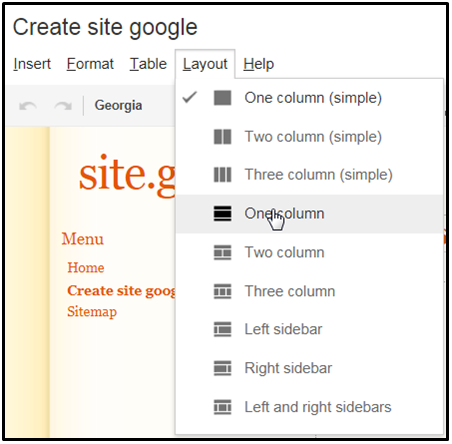Open the Help menu
Screen dimensions: 452x444
(258, 64)
